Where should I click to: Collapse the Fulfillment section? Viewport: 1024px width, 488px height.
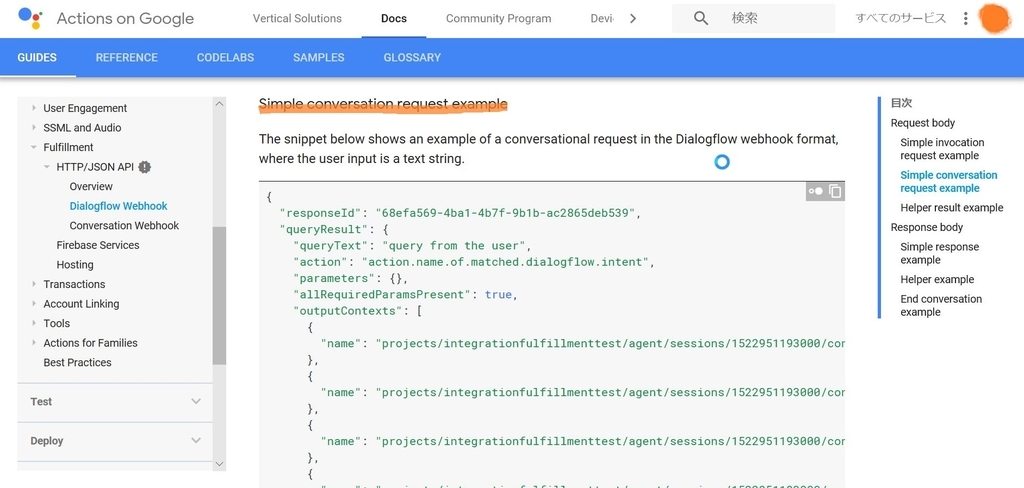[34, 148]
